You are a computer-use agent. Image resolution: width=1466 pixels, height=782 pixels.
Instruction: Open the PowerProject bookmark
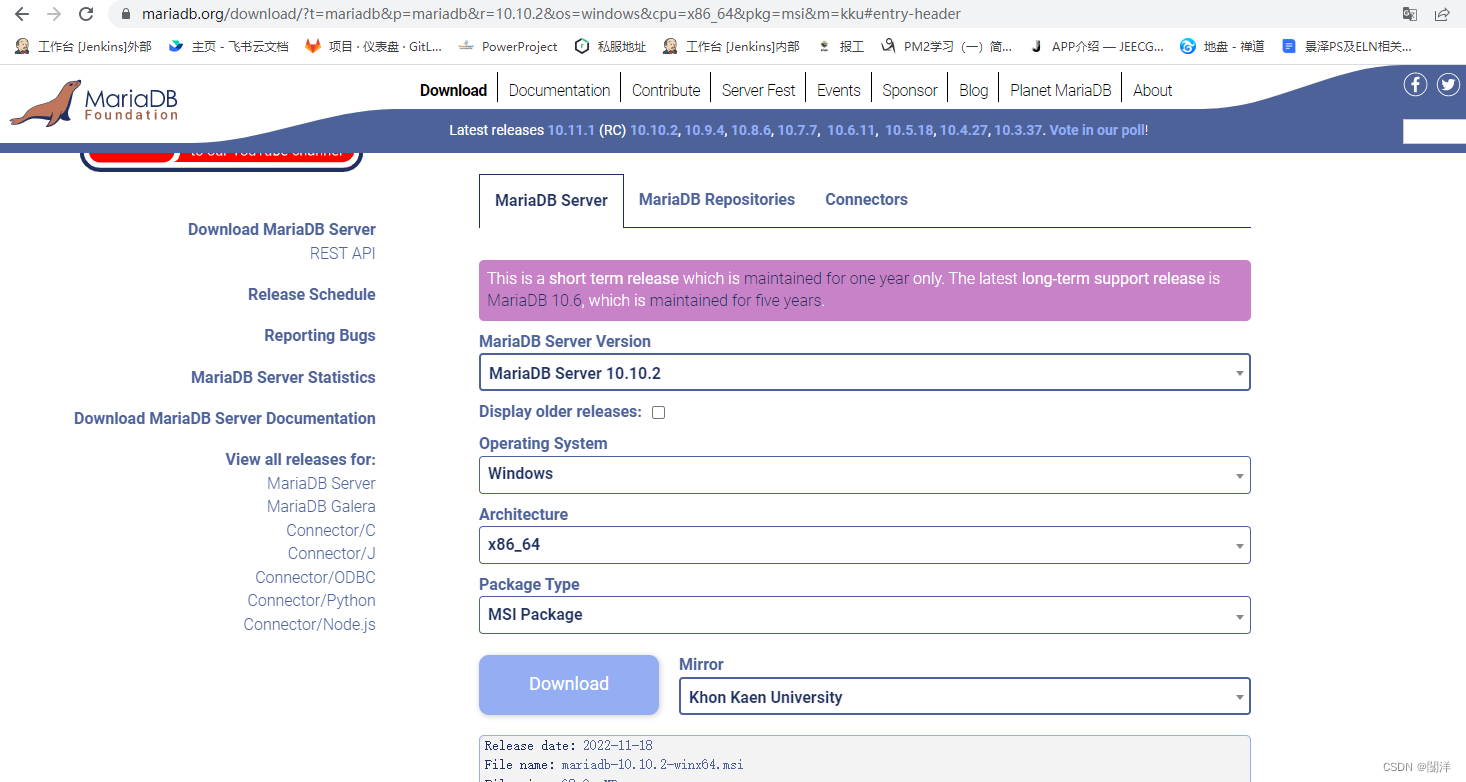coord(509,46)
